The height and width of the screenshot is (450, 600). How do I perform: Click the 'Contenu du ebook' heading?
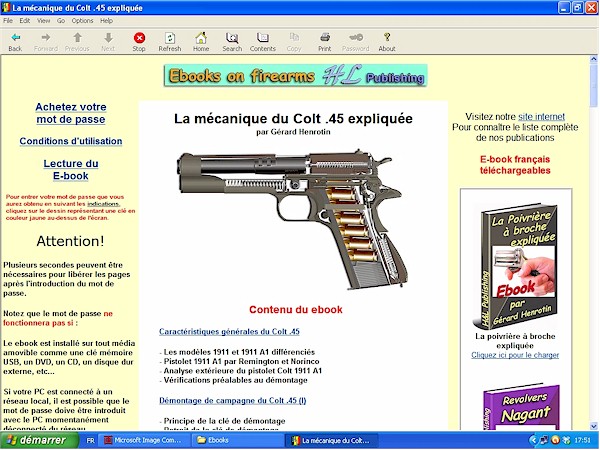pyautogui.click(x=296, y=310)
